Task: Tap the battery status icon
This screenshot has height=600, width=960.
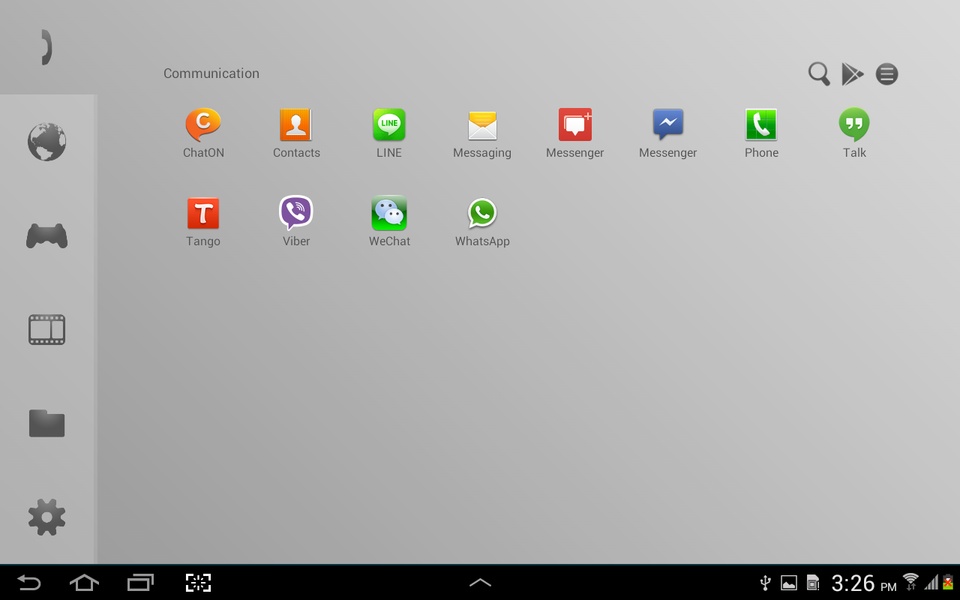Action: click(948, 582)
